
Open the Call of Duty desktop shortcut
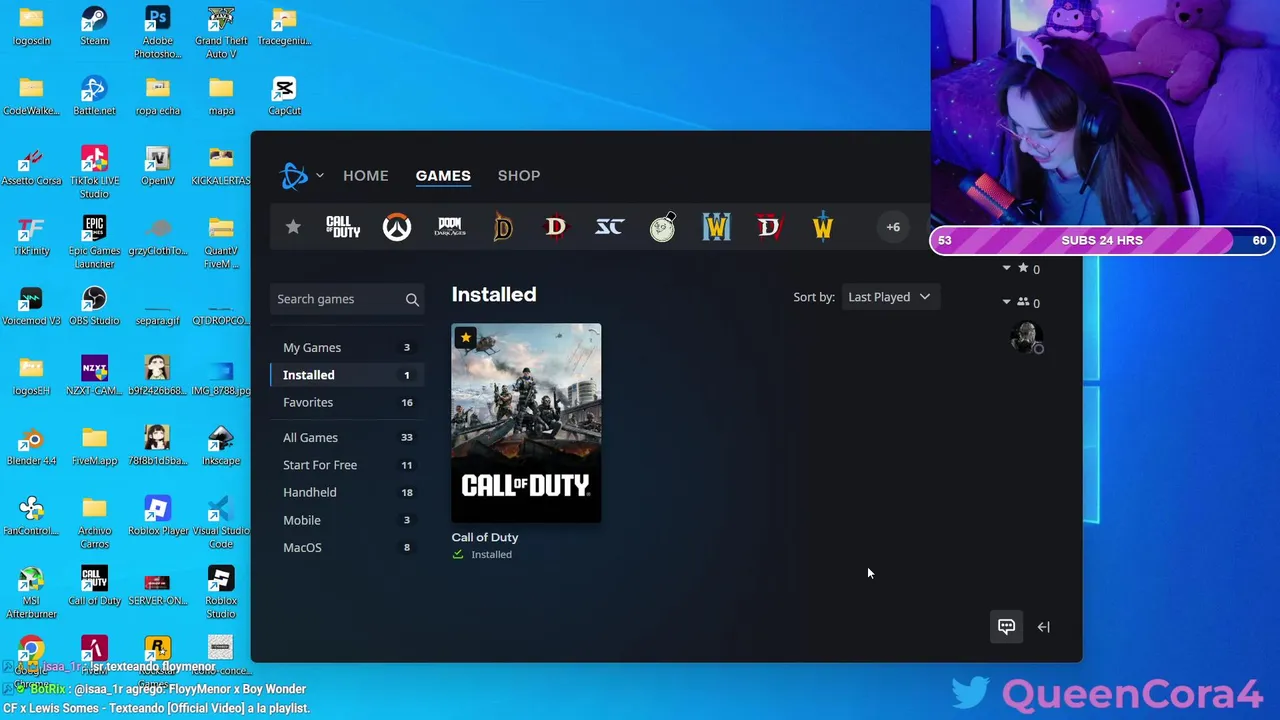(94, 586)
